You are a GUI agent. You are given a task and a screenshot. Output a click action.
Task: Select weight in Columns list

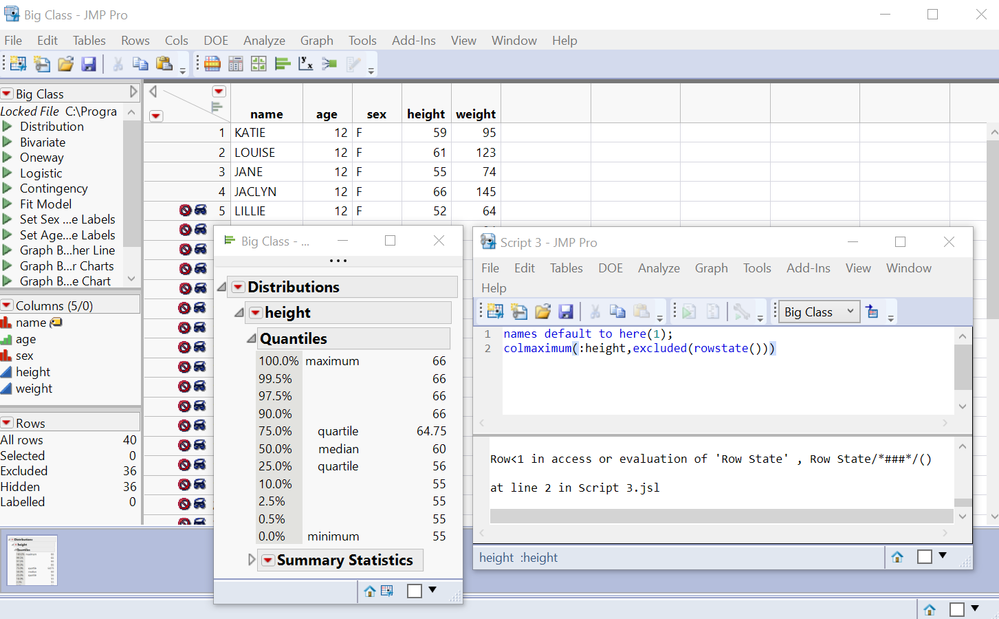point(34,388)
